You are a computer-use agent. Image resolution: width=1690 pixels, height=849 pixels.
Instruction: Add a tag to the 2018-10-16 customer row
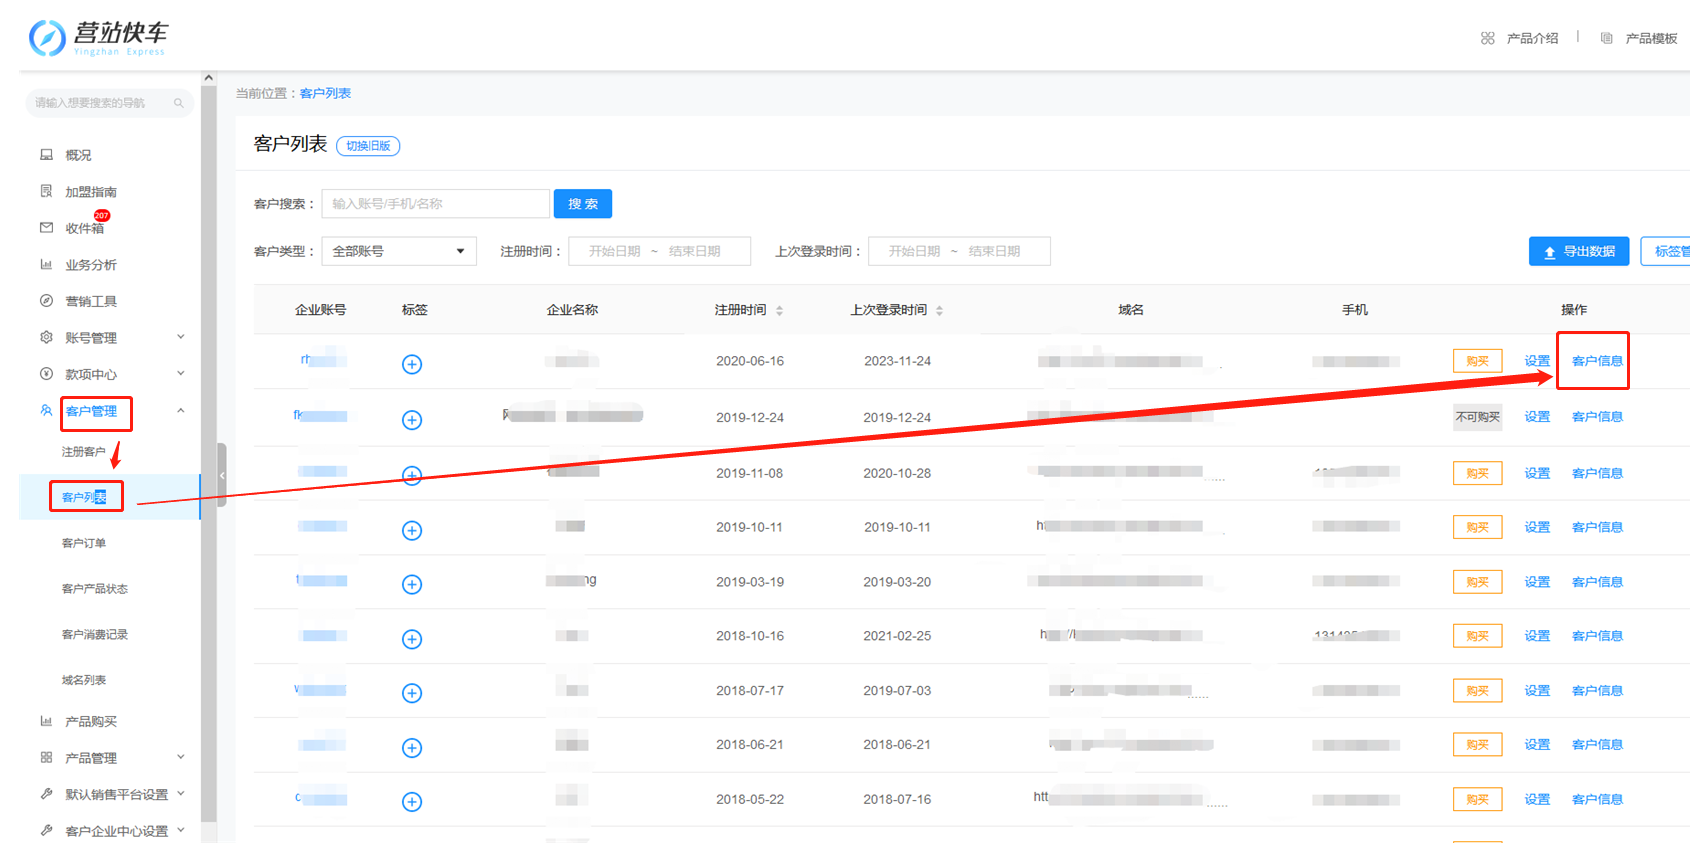412,639
